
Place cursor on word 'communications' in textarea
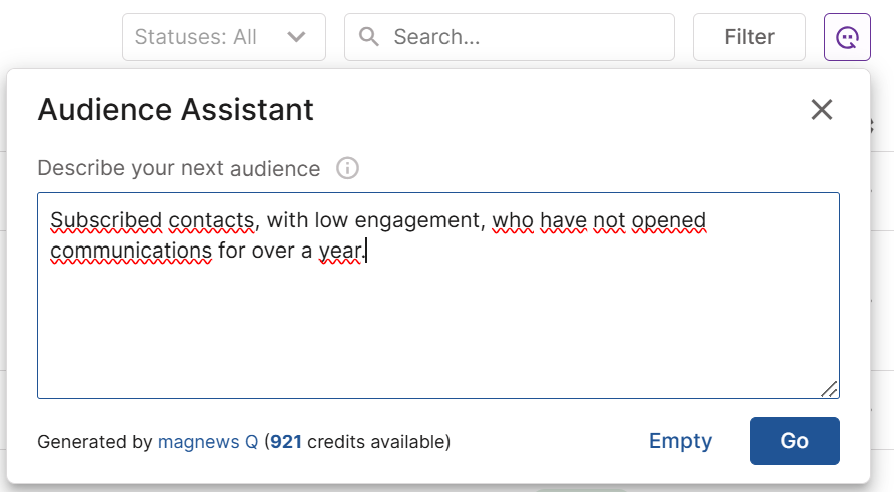click(x=131, y=250)
